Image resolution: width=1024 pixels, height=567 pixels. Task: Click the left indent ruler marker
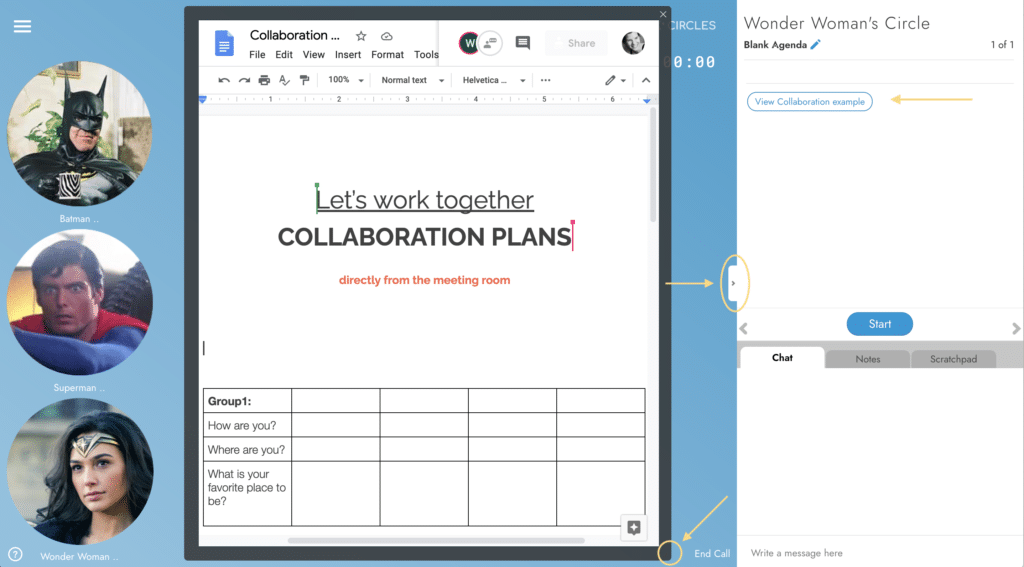[202, 100]
